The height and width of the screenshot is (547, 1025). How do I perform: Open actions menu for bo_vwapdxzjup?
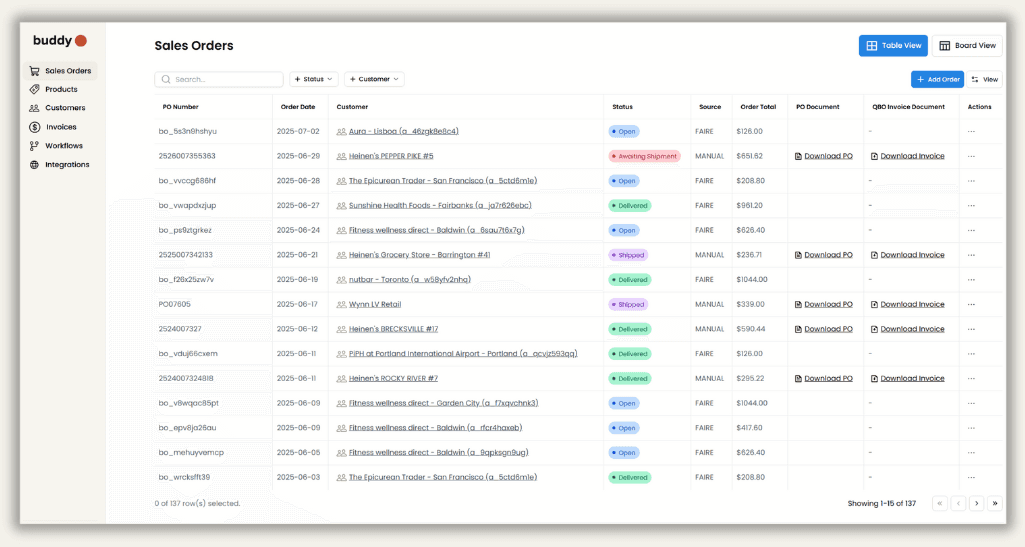(971, 205)
